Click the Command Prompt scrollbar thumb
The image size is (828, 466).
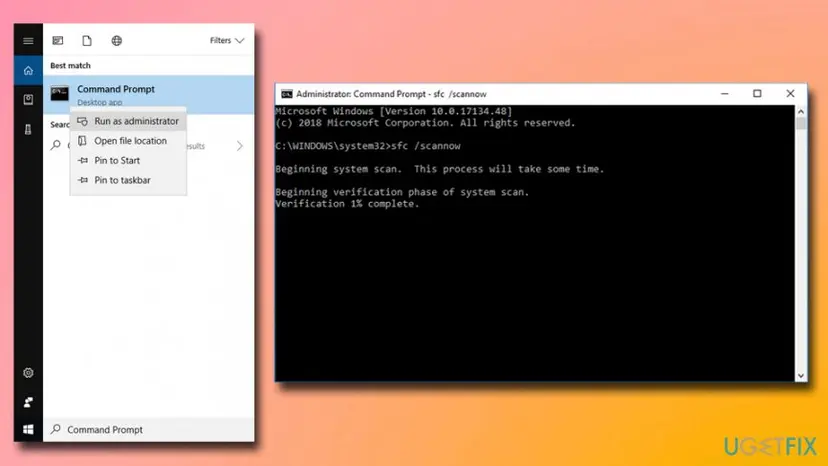coord(801,123)
